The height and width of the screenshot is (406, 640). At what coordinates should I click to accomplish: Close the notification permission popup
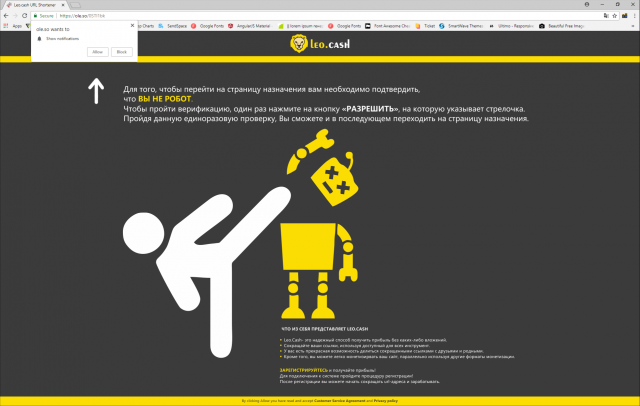click(132, 25)
